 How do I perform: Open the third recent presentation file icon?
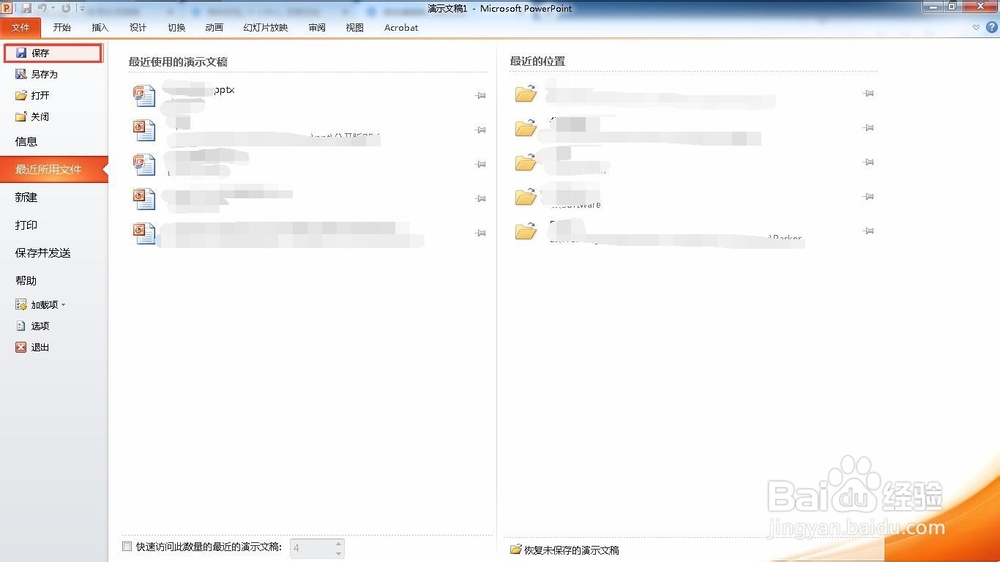(x=143, y=165)
